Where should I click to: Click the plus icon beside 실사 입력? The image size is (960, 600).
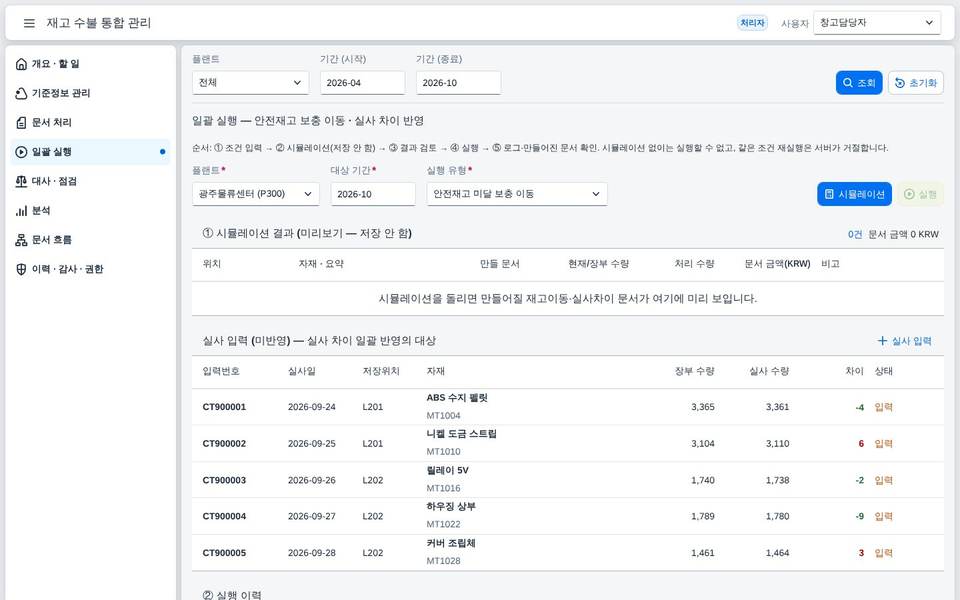click(882, 340)
